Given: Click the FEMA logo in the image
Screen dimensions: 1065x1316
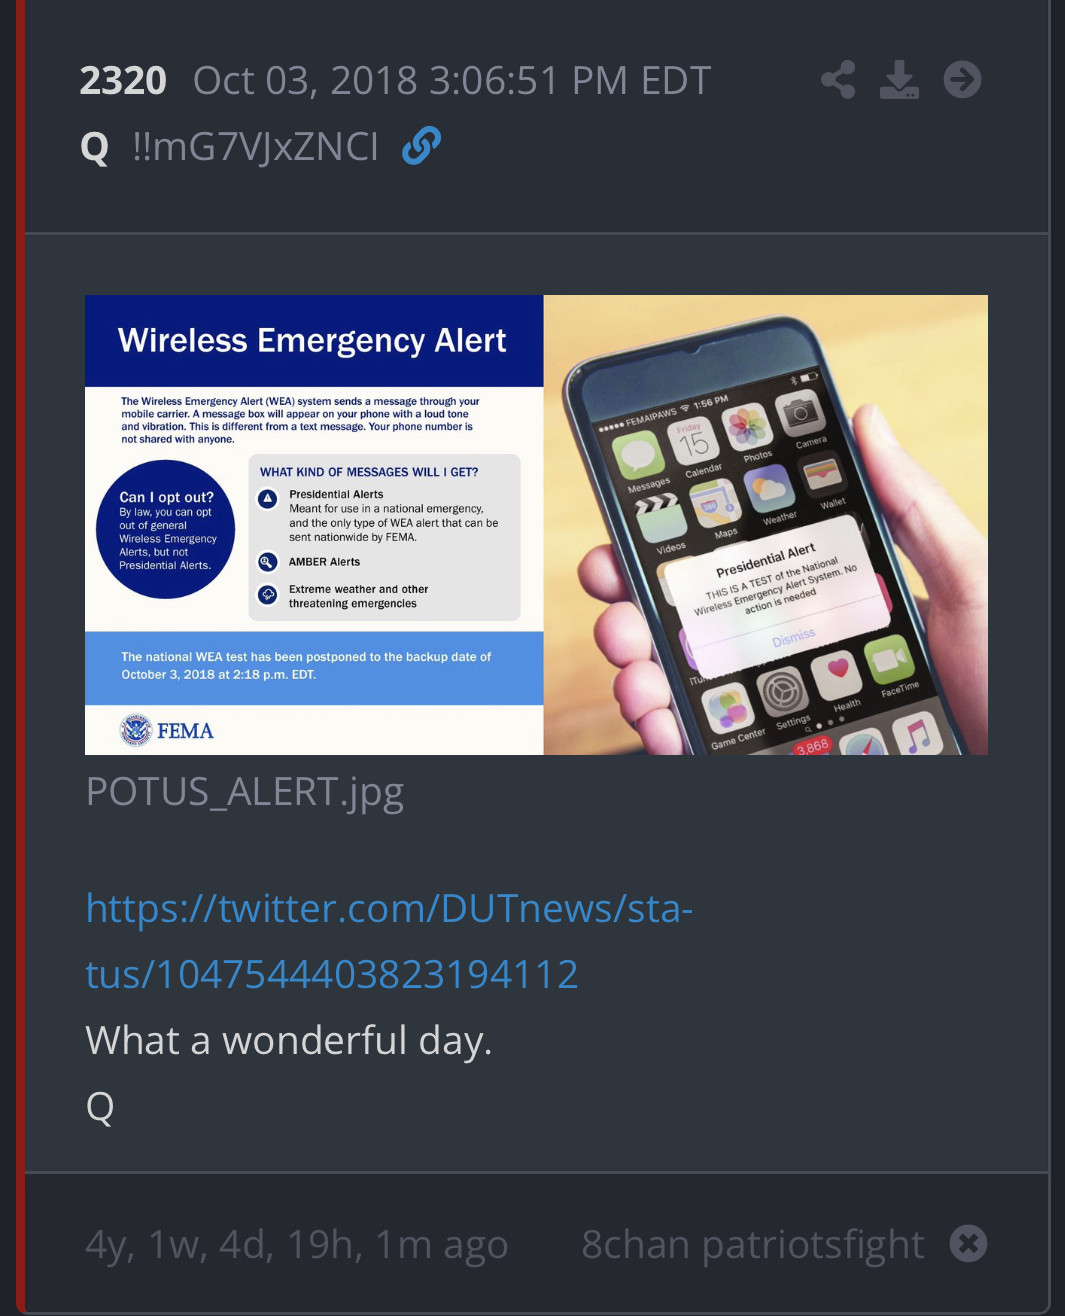Looking at the screenshot, I should pyautogui.click(x=167, y=730).
